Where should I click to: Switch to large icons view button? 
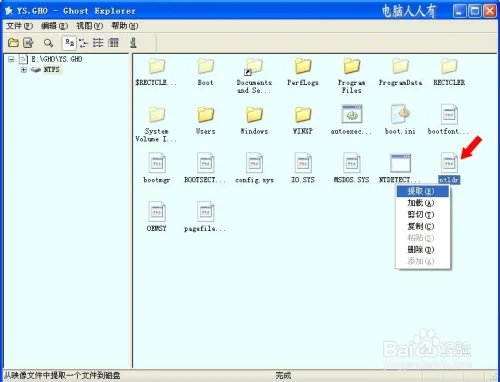pyautogui.click(x=70, y=43)
